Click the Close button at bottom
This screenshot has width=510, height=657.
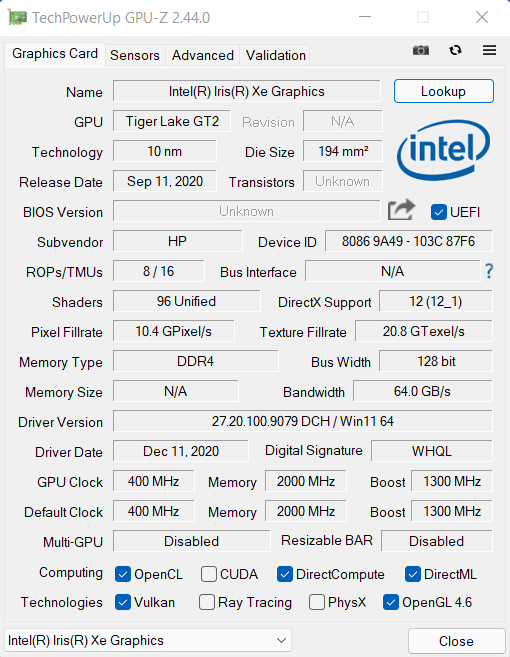[456, 641]
